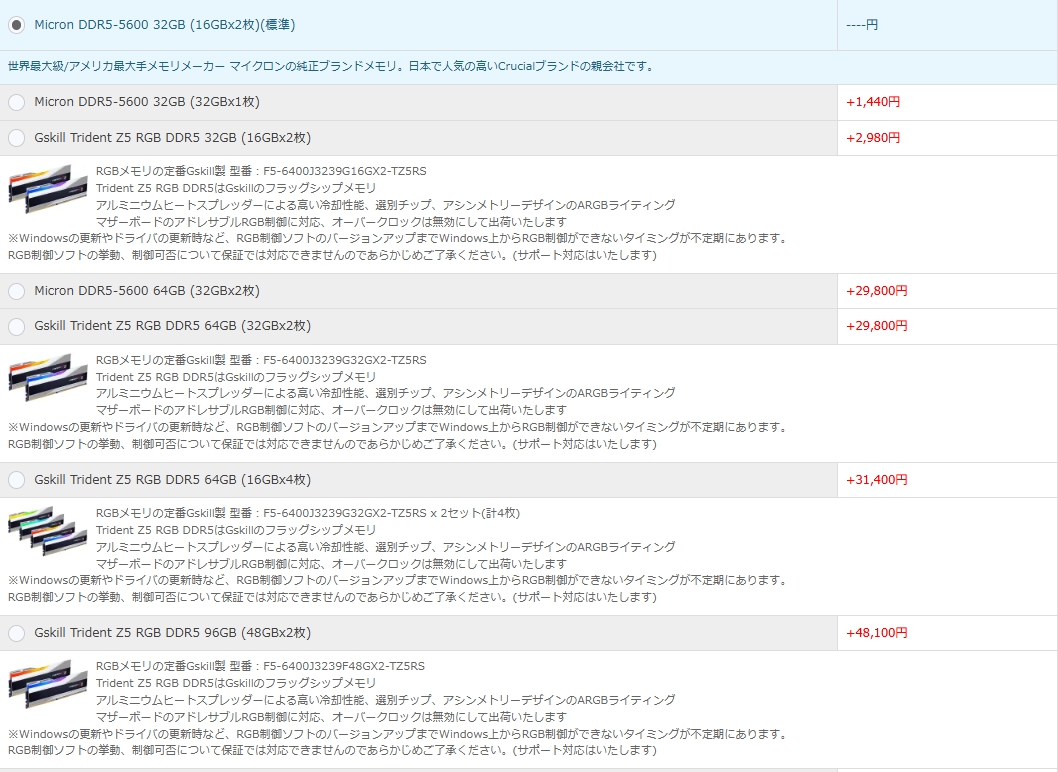Click the label "Micron DDR5-5600 64GB (32GBx2枚)"
Image resolution: width=1058 pixels, height=772 pixels.
147,291
